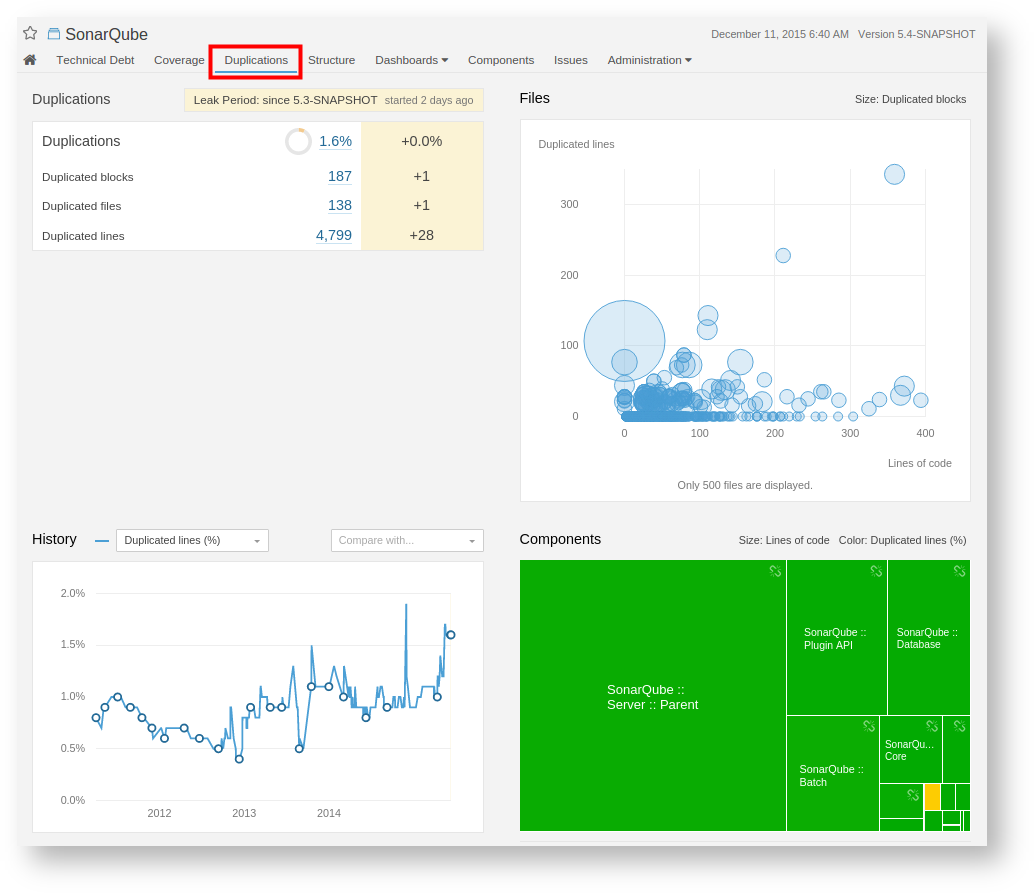Open the Components tab

point(501,60)
